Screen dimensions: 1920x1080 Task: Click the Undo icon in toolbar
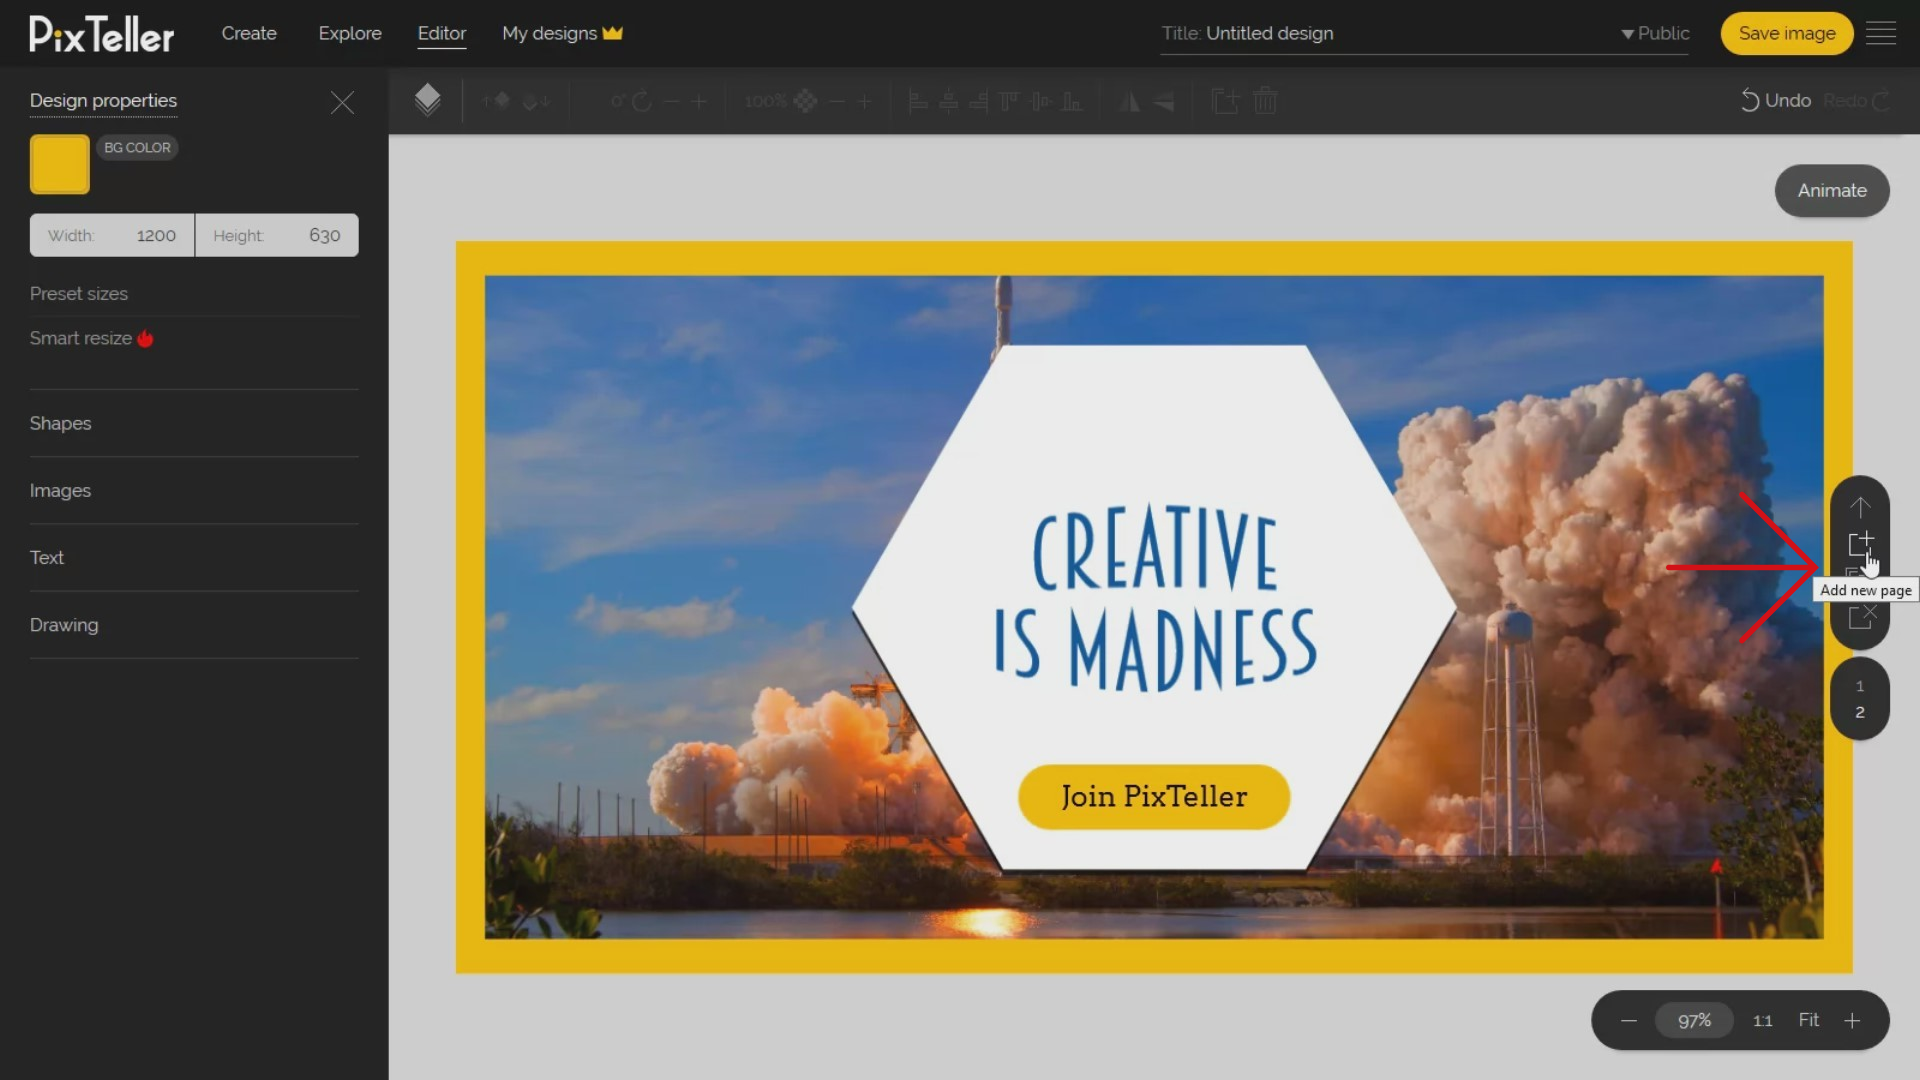point(1750,100)
